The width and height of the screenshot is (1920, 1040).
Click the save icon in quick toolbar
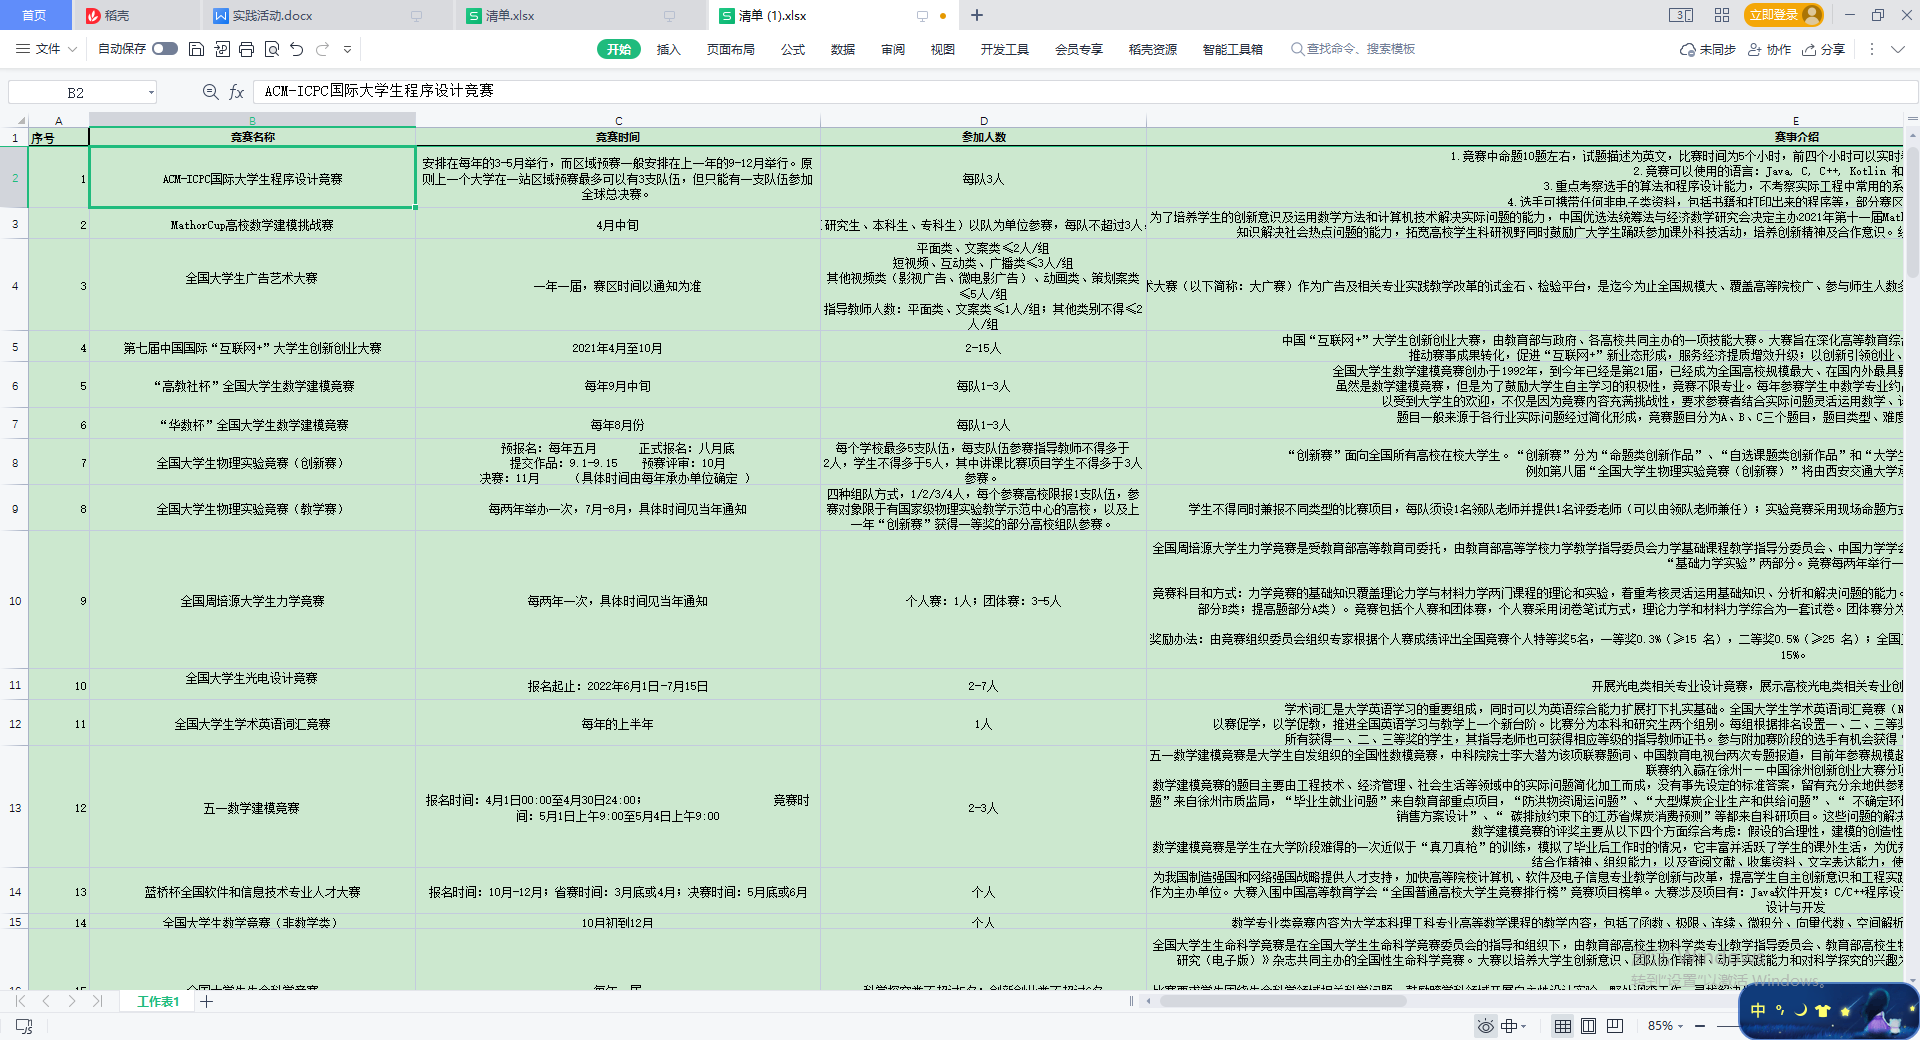point(197,49)
